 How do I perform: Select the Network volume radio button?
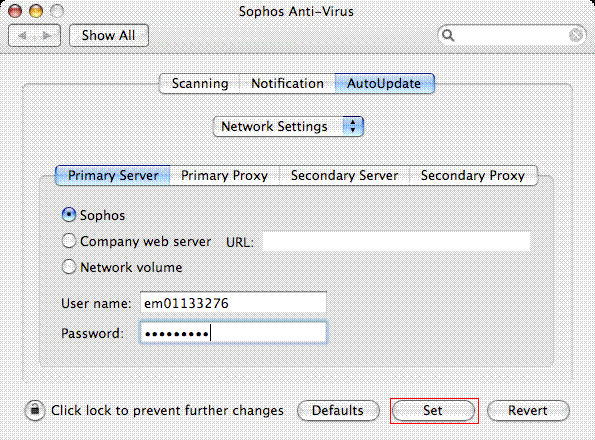pyautogui.click(x=69, y=267)
